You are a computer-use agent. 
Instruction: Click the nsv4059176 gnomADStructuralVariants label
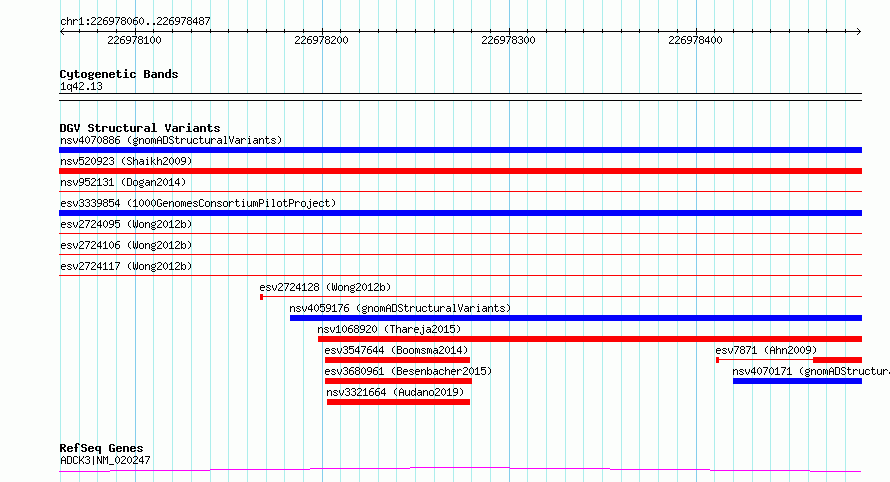tap(400, 308)
